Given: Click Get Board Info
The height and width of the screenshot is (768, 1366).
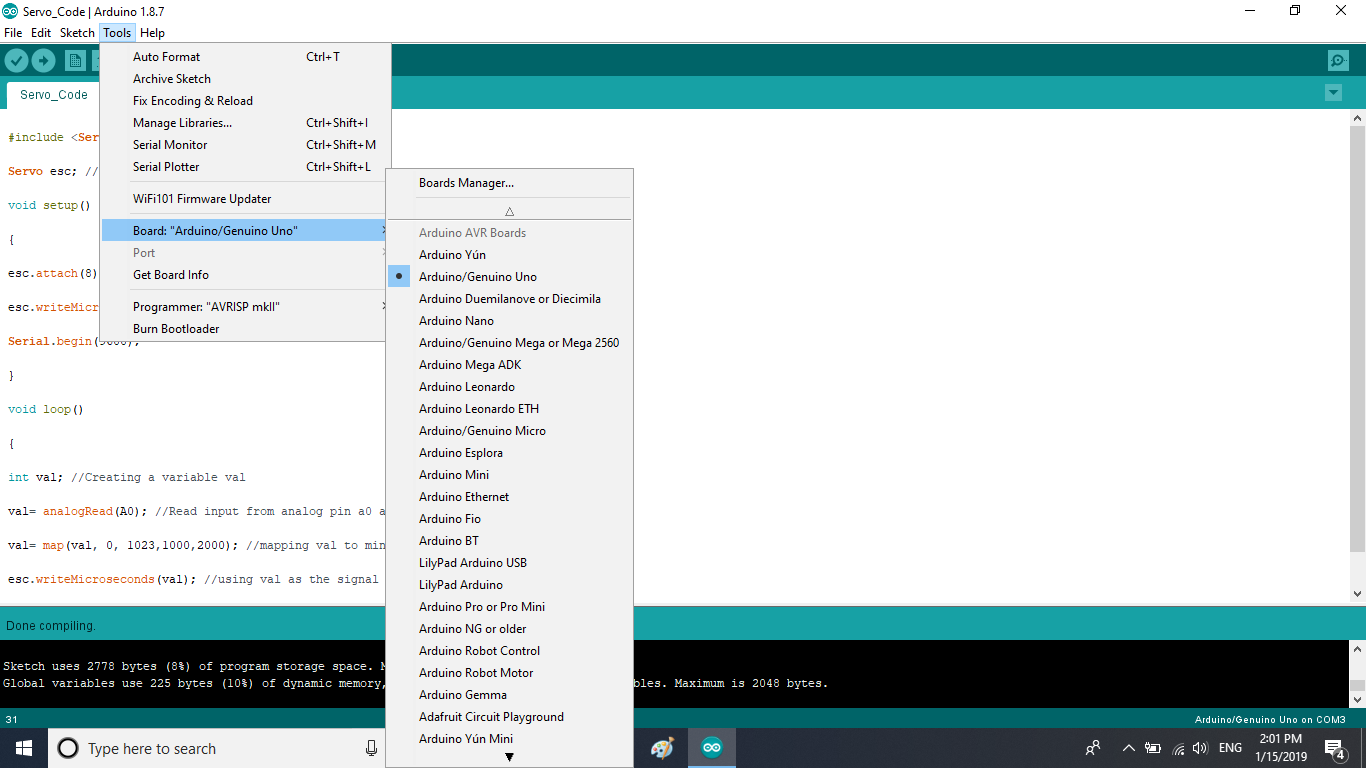Looking at the screenshot, I should (x=245, y=275).
